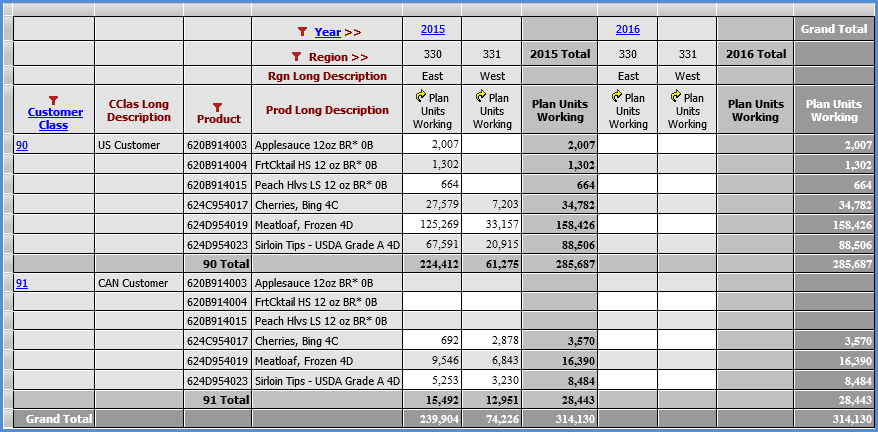The image size is (878, 432).
Task: Open the Year hyperlink in header
Action: (328, 32)
